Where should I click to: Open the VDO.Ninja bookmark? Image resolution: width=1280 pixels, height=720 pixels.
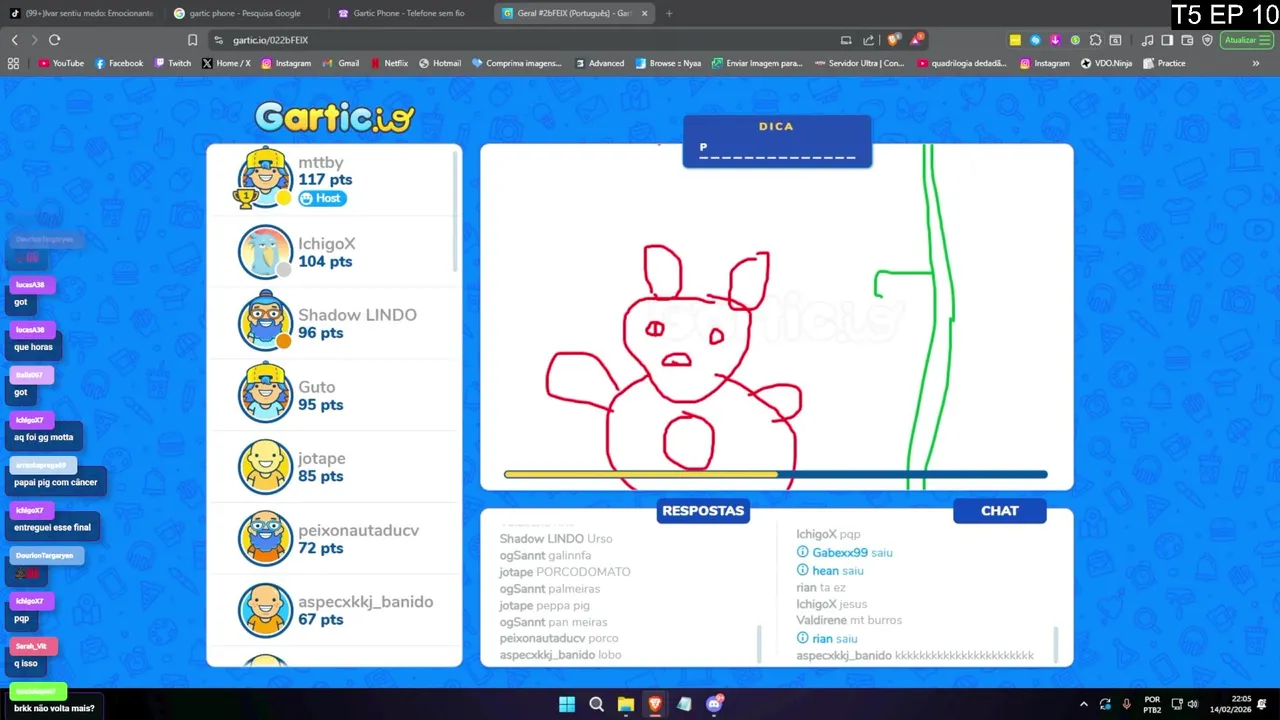1106,63
